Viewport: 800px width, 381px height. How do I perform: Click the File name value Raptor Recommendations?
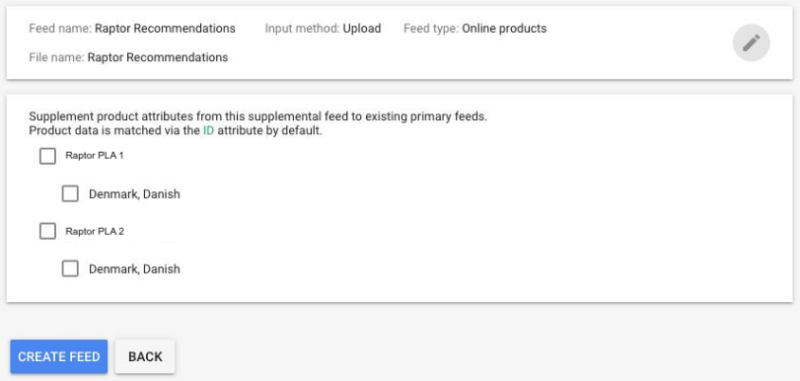coord(158,57)
